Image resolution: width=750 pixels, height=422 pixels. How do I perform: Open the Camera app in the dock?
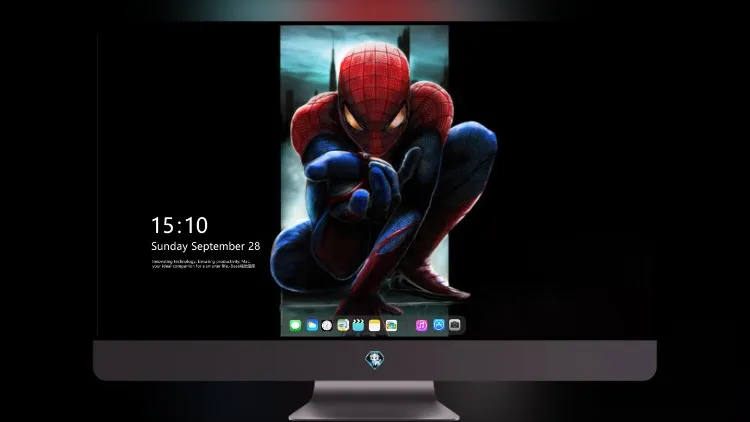[455, 325]
